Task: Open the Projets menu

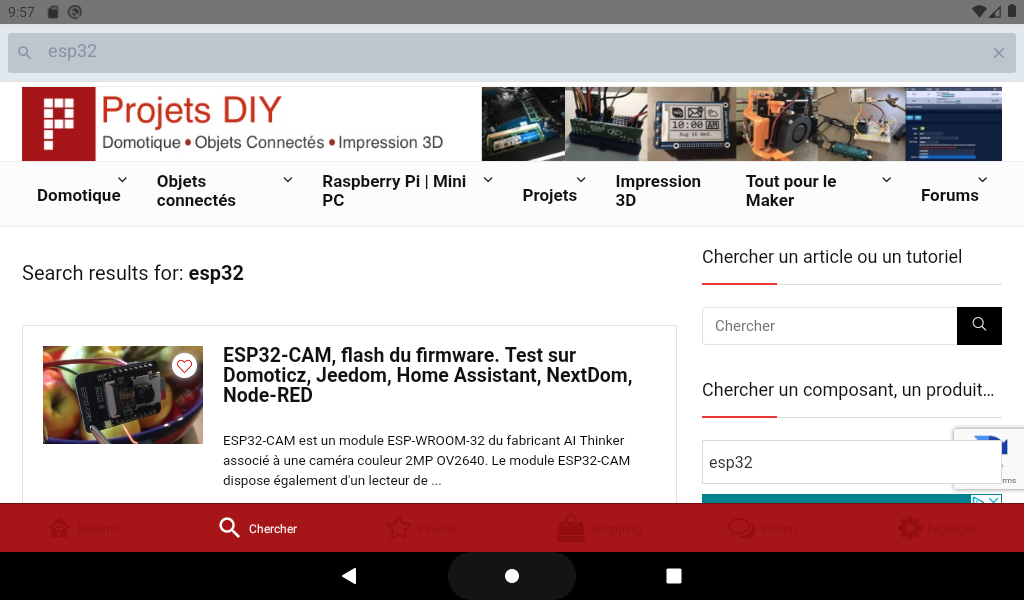Action: pos(549,195)
